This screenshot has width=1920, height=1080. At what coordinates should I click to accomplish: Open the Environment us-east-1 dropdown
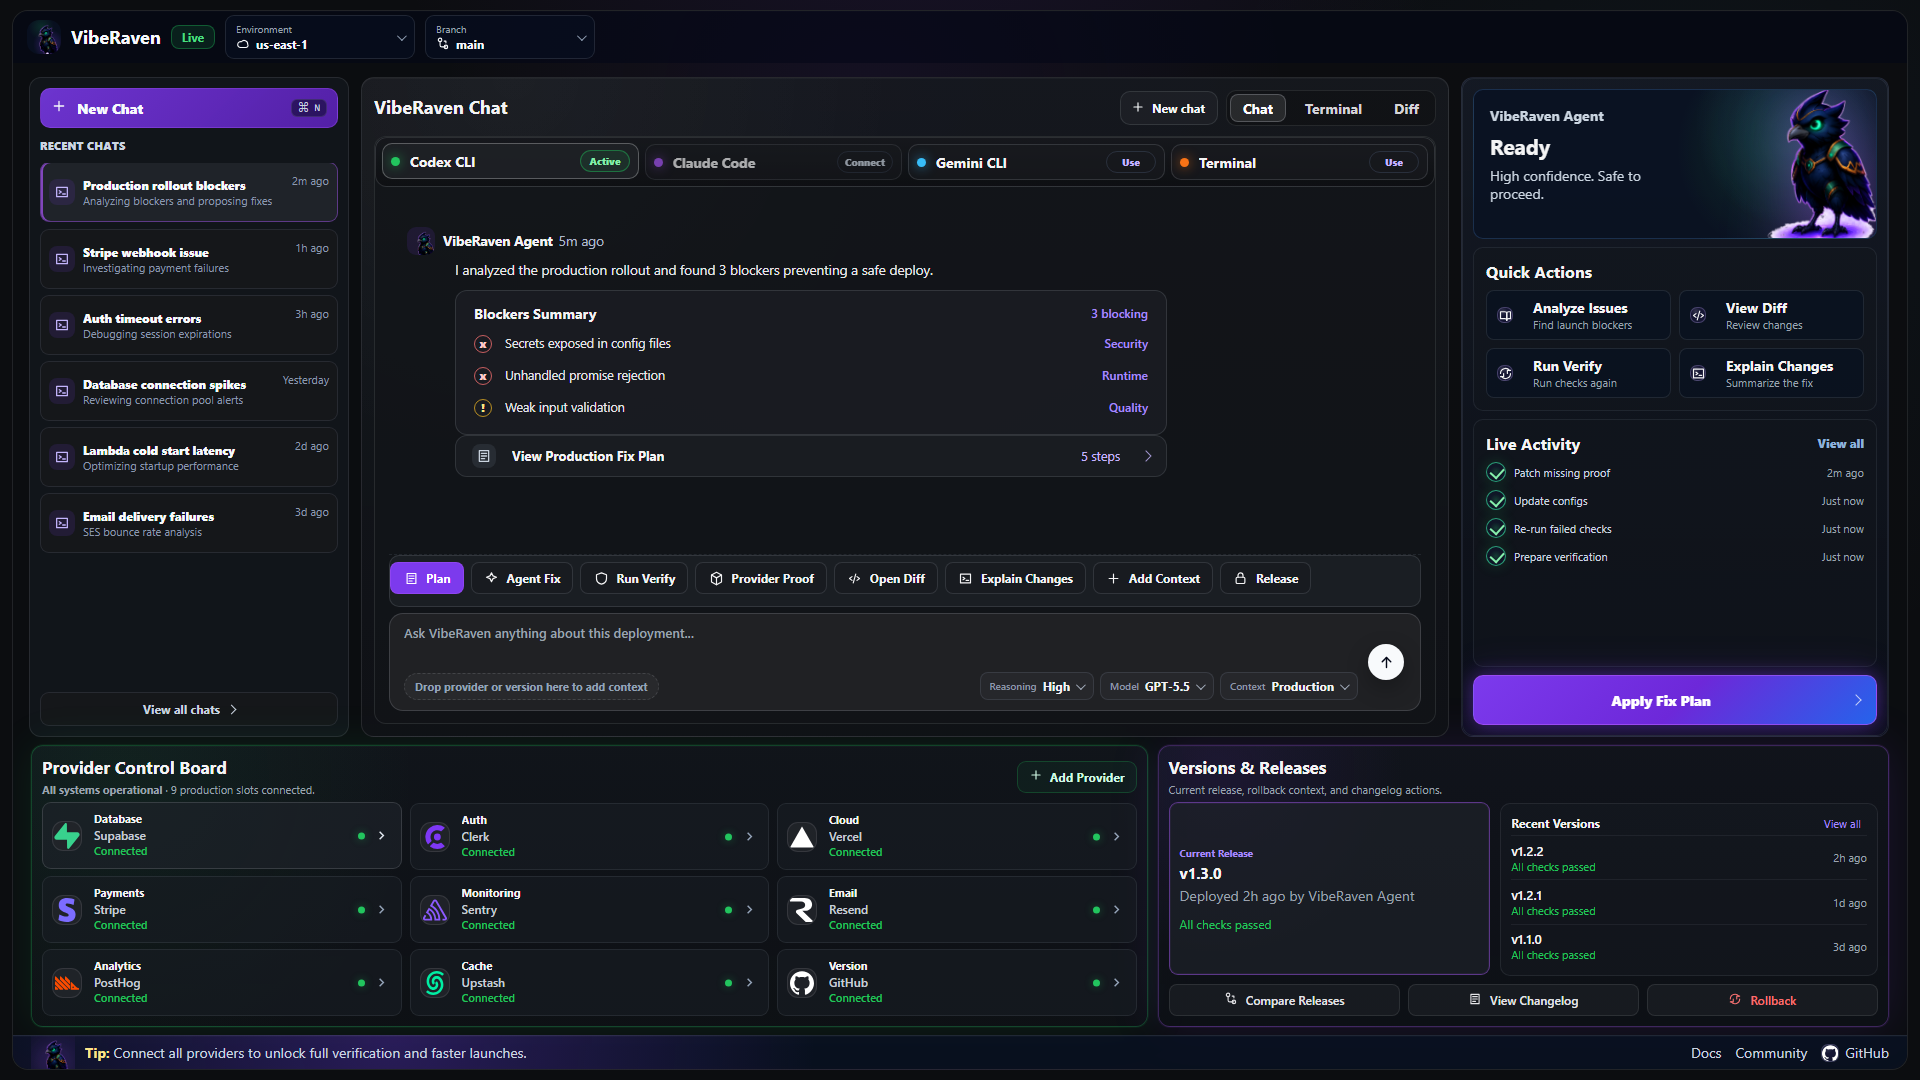320,37
